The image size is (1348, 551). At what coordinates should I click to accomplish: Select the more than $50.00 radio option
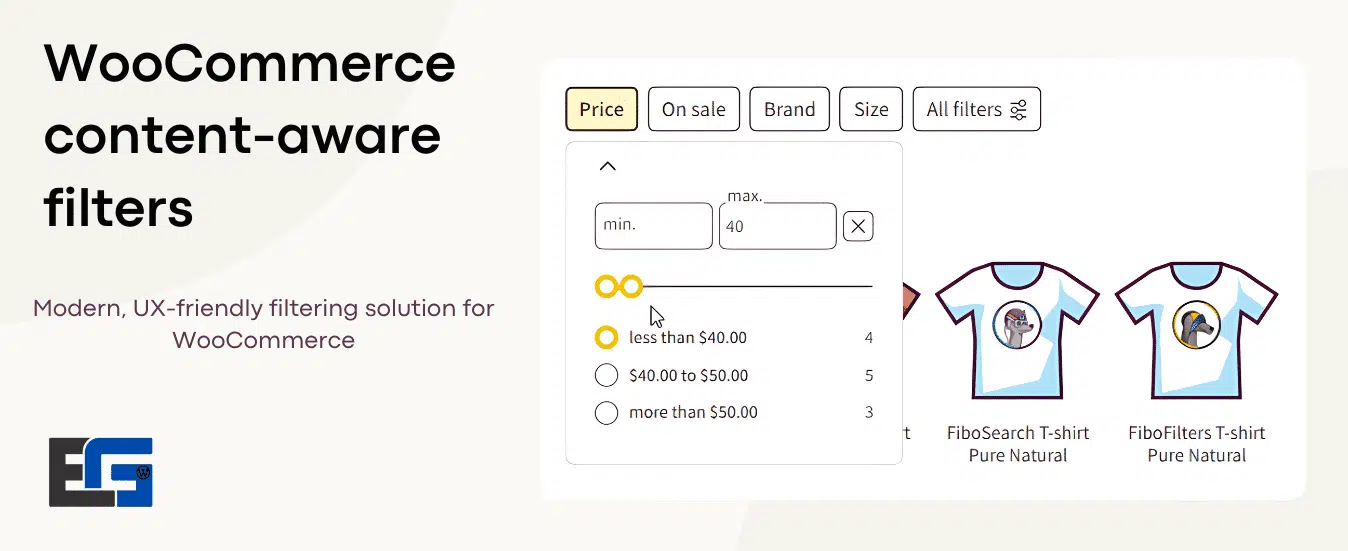pyautogui.click(x=606, y=412)
